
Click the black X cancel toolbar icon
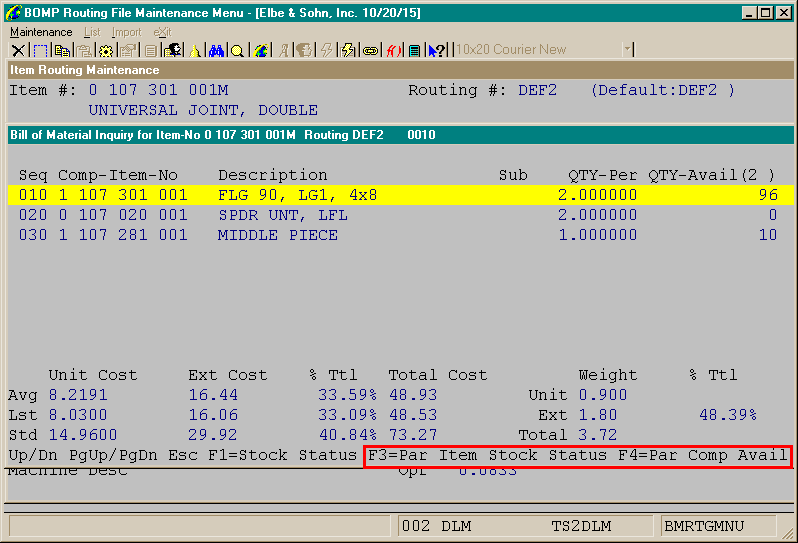coord(18,50)
